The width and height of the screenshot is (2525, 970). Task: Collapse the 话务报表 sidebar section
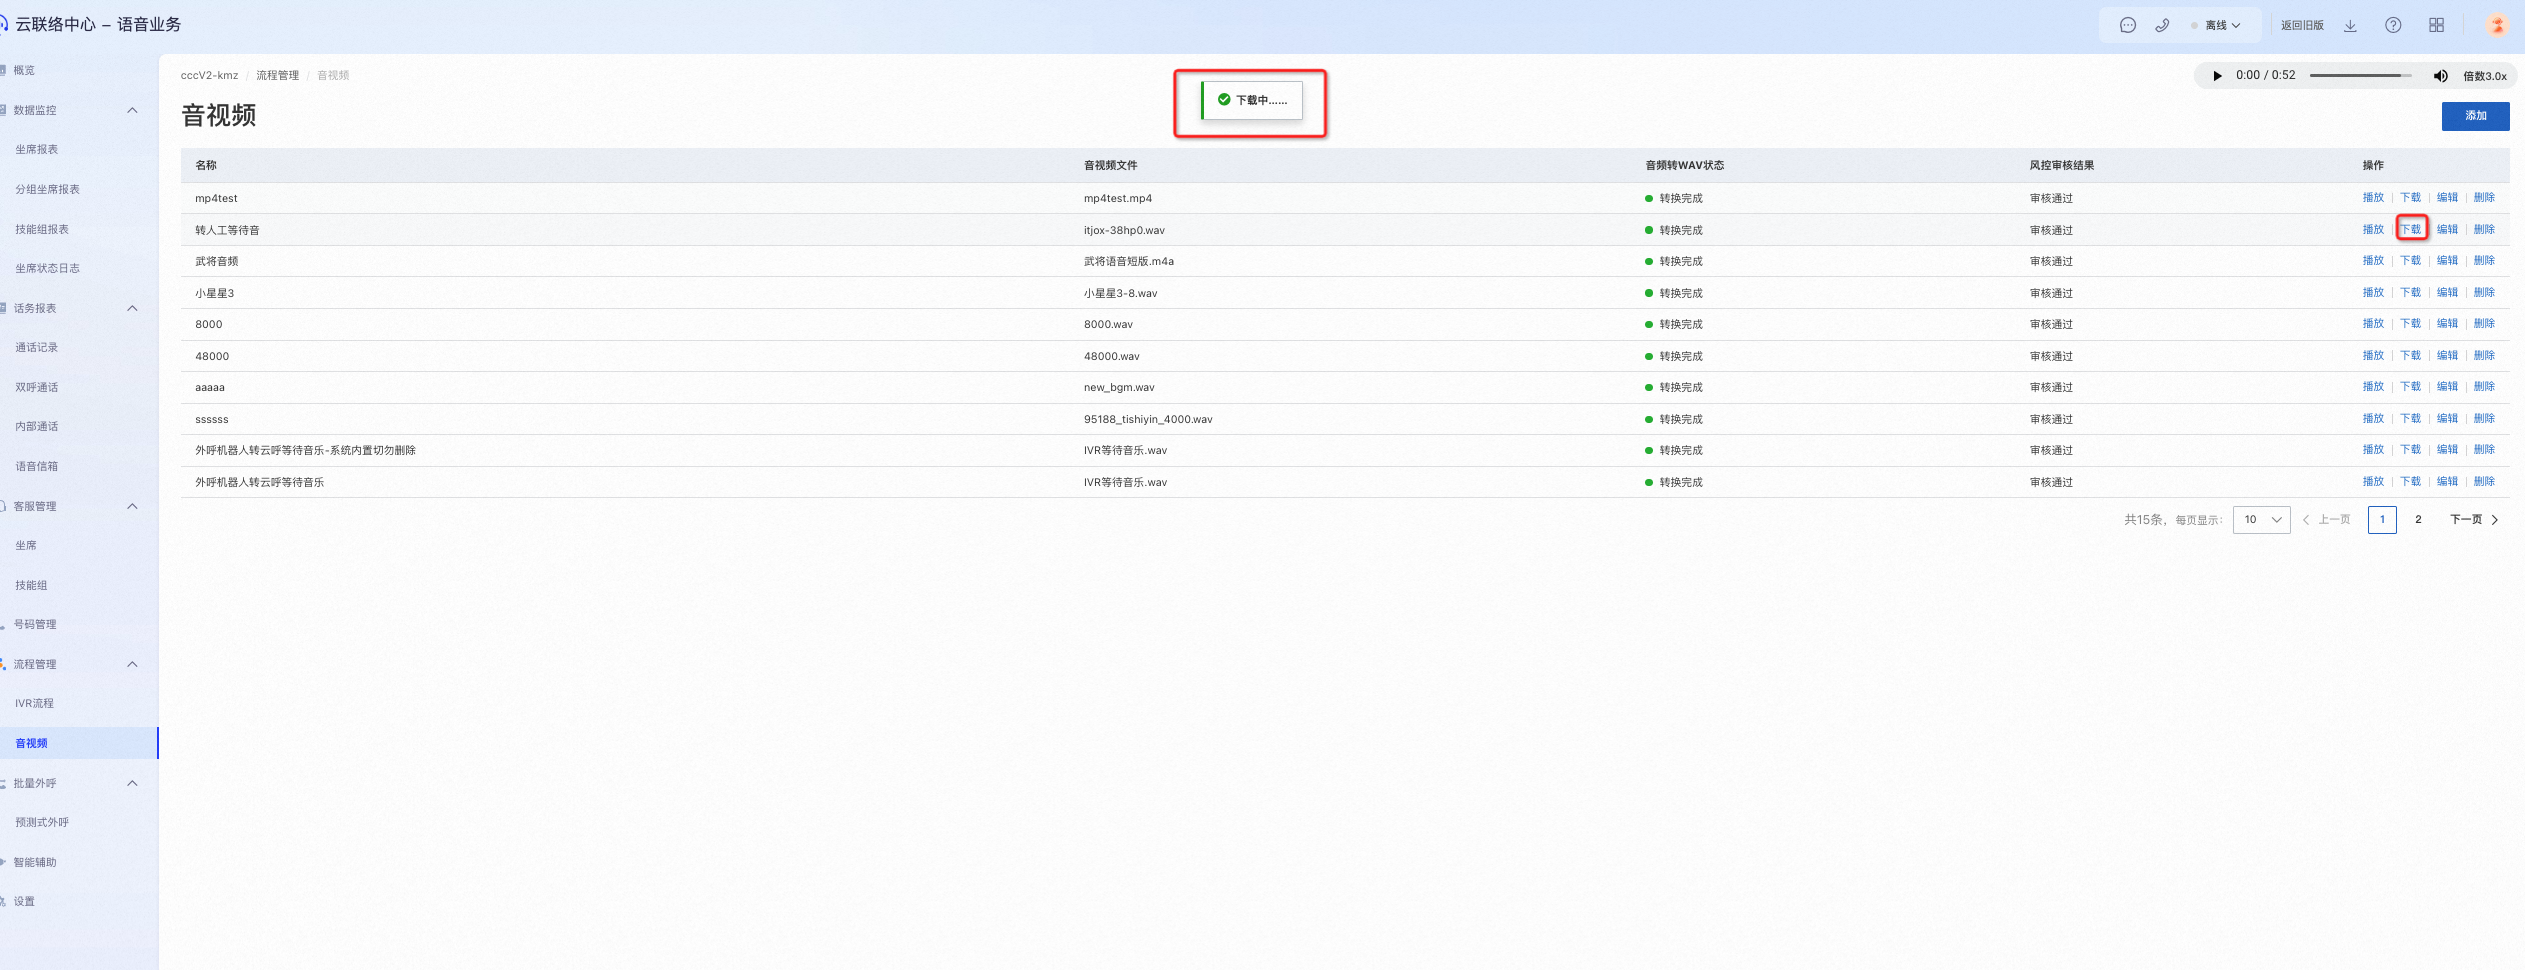(x=132, y=308)
